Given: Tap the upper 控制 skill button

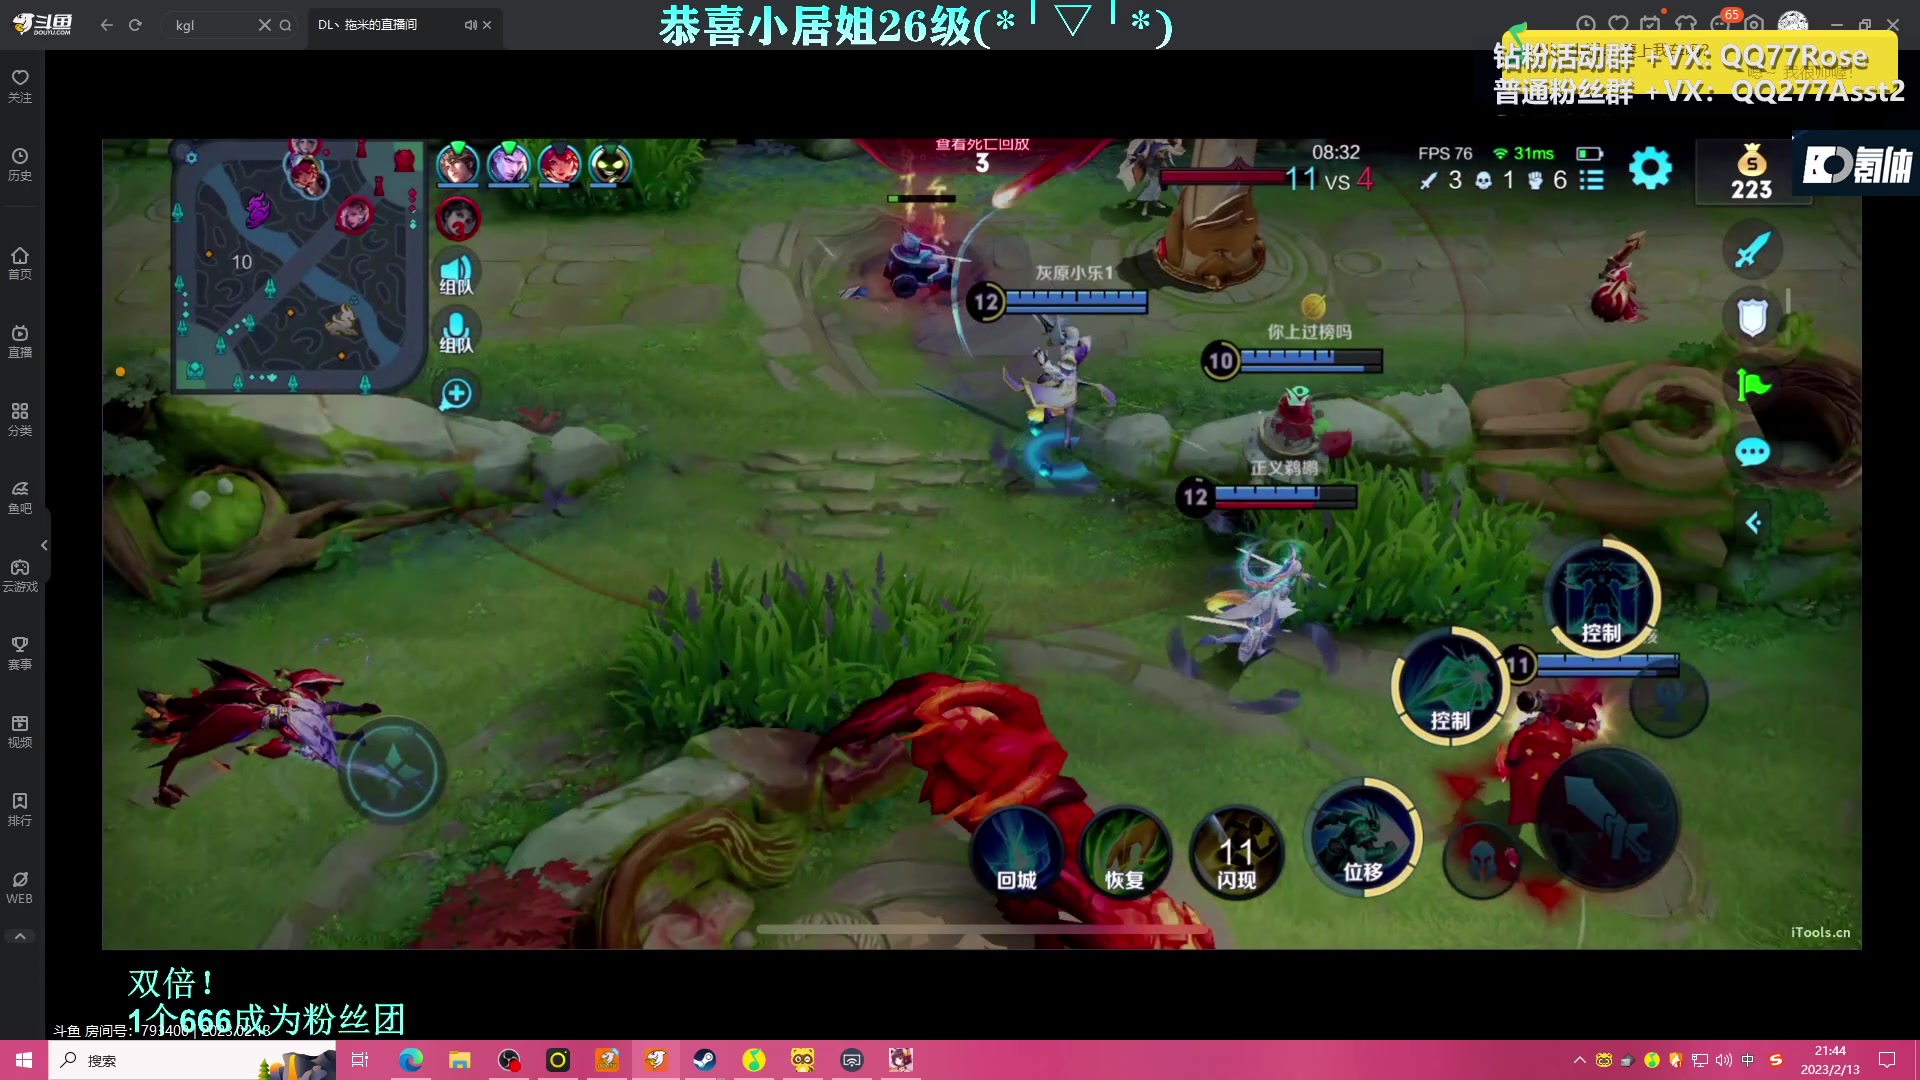Looking at the screenshot, I should [1601, 598].
